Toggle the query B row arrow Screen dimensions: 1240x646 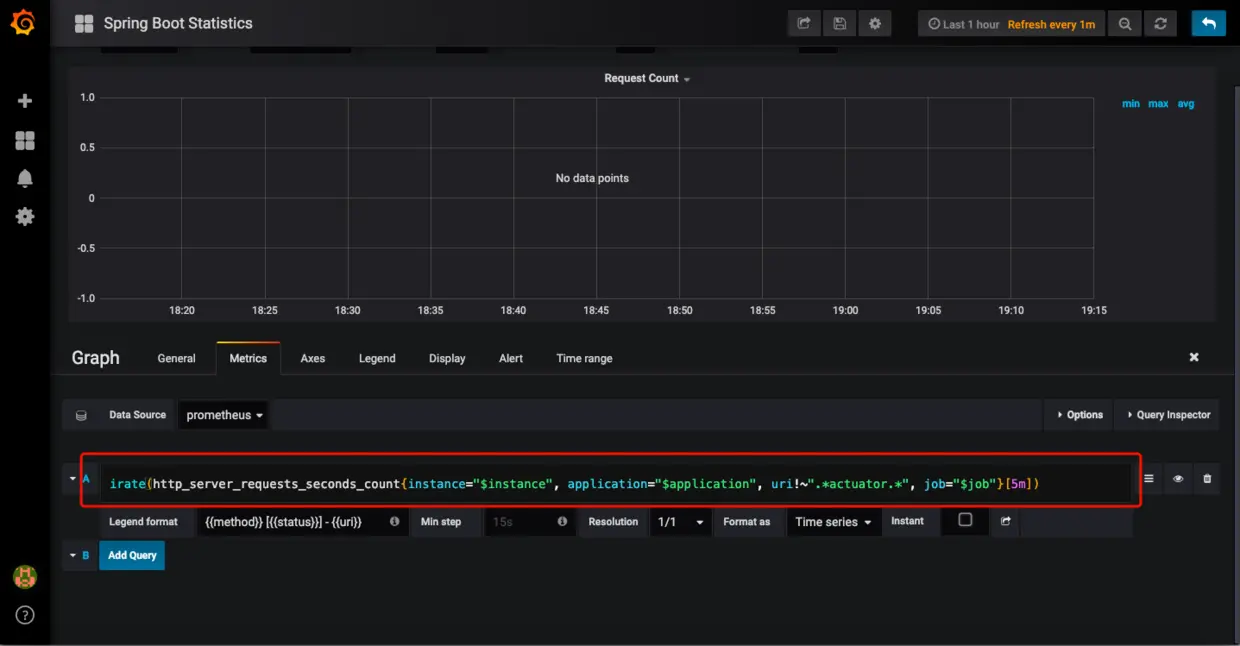[x=72, y=555]
